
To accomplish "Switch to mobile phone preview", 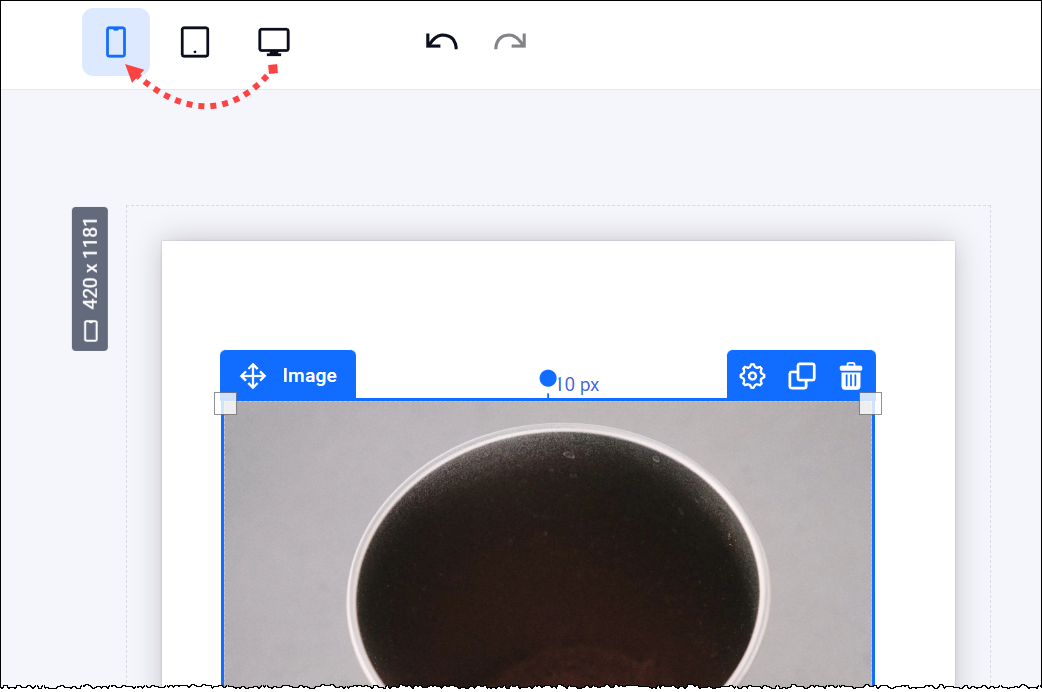I will coord(116,42).
